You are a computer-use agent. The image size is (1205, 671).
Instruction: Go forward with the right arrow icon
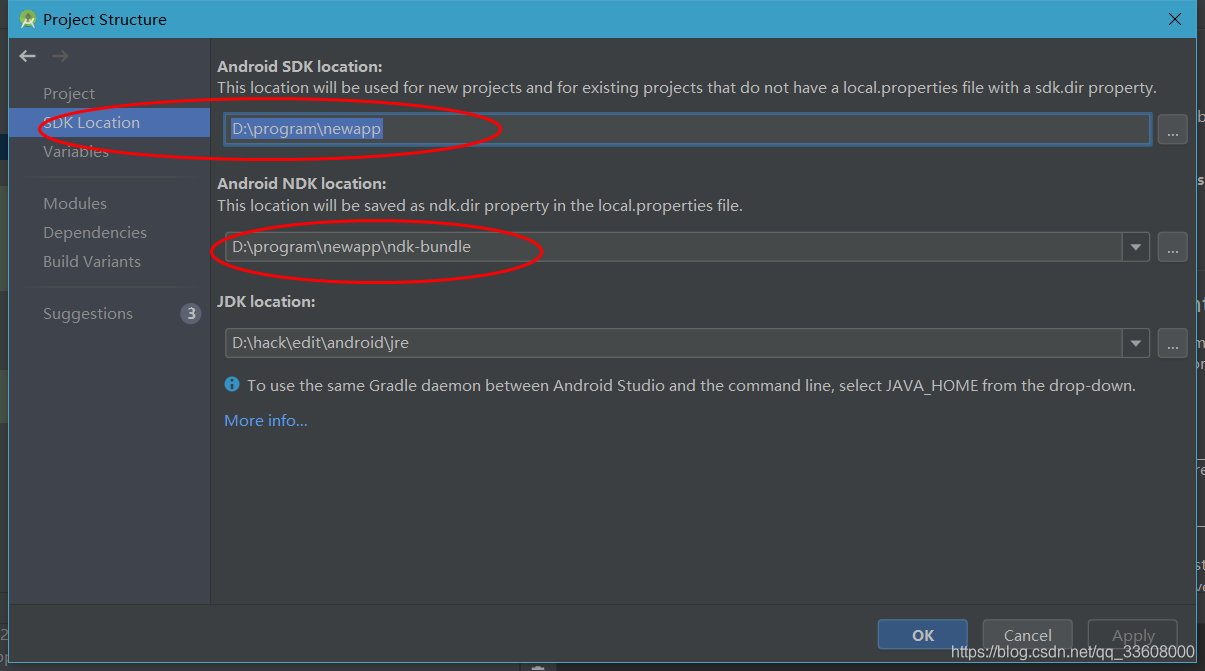60,57
